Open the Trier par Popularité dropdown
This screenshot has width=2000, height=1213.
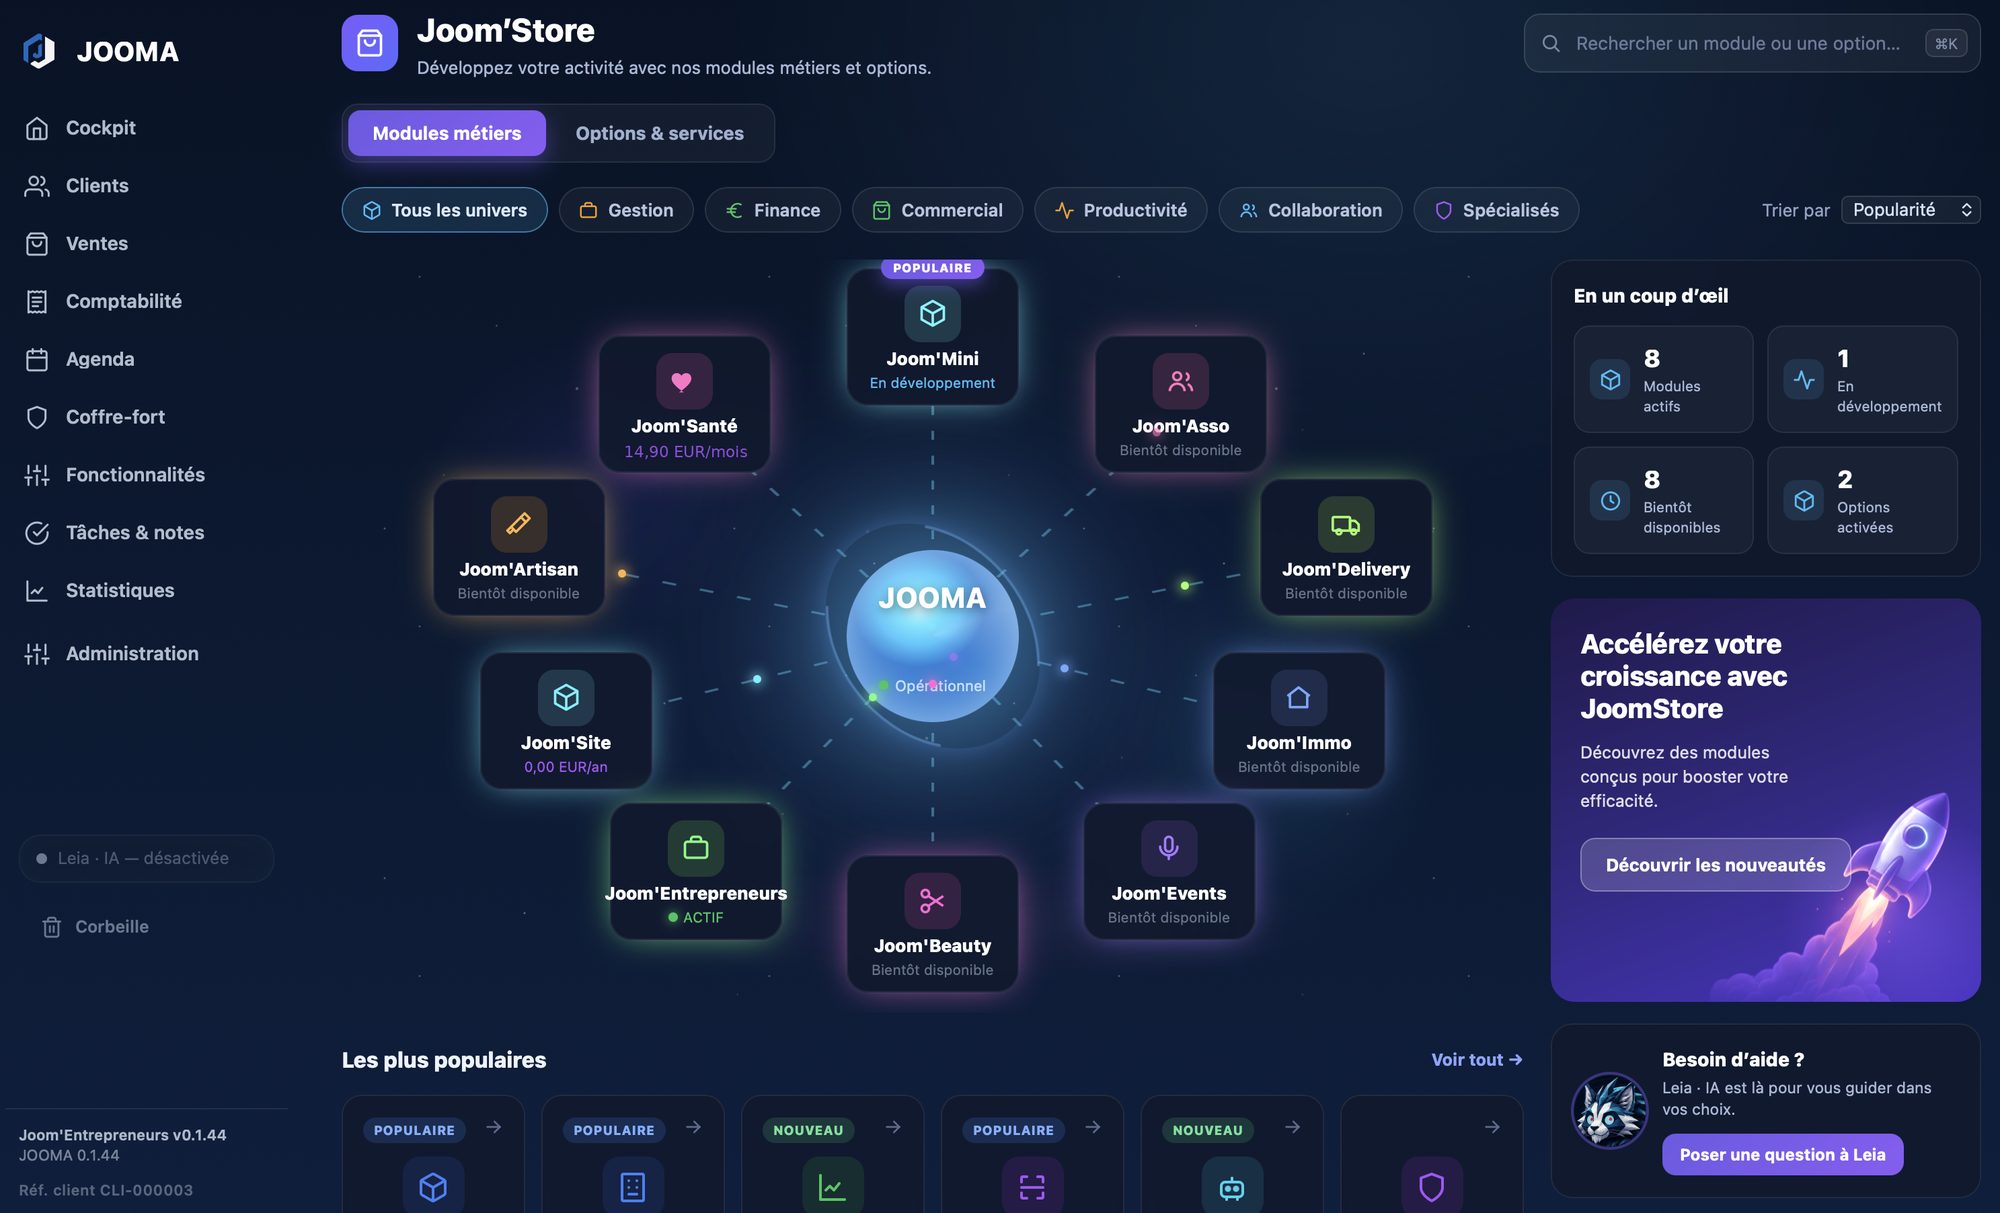[x=1910, y=210]
